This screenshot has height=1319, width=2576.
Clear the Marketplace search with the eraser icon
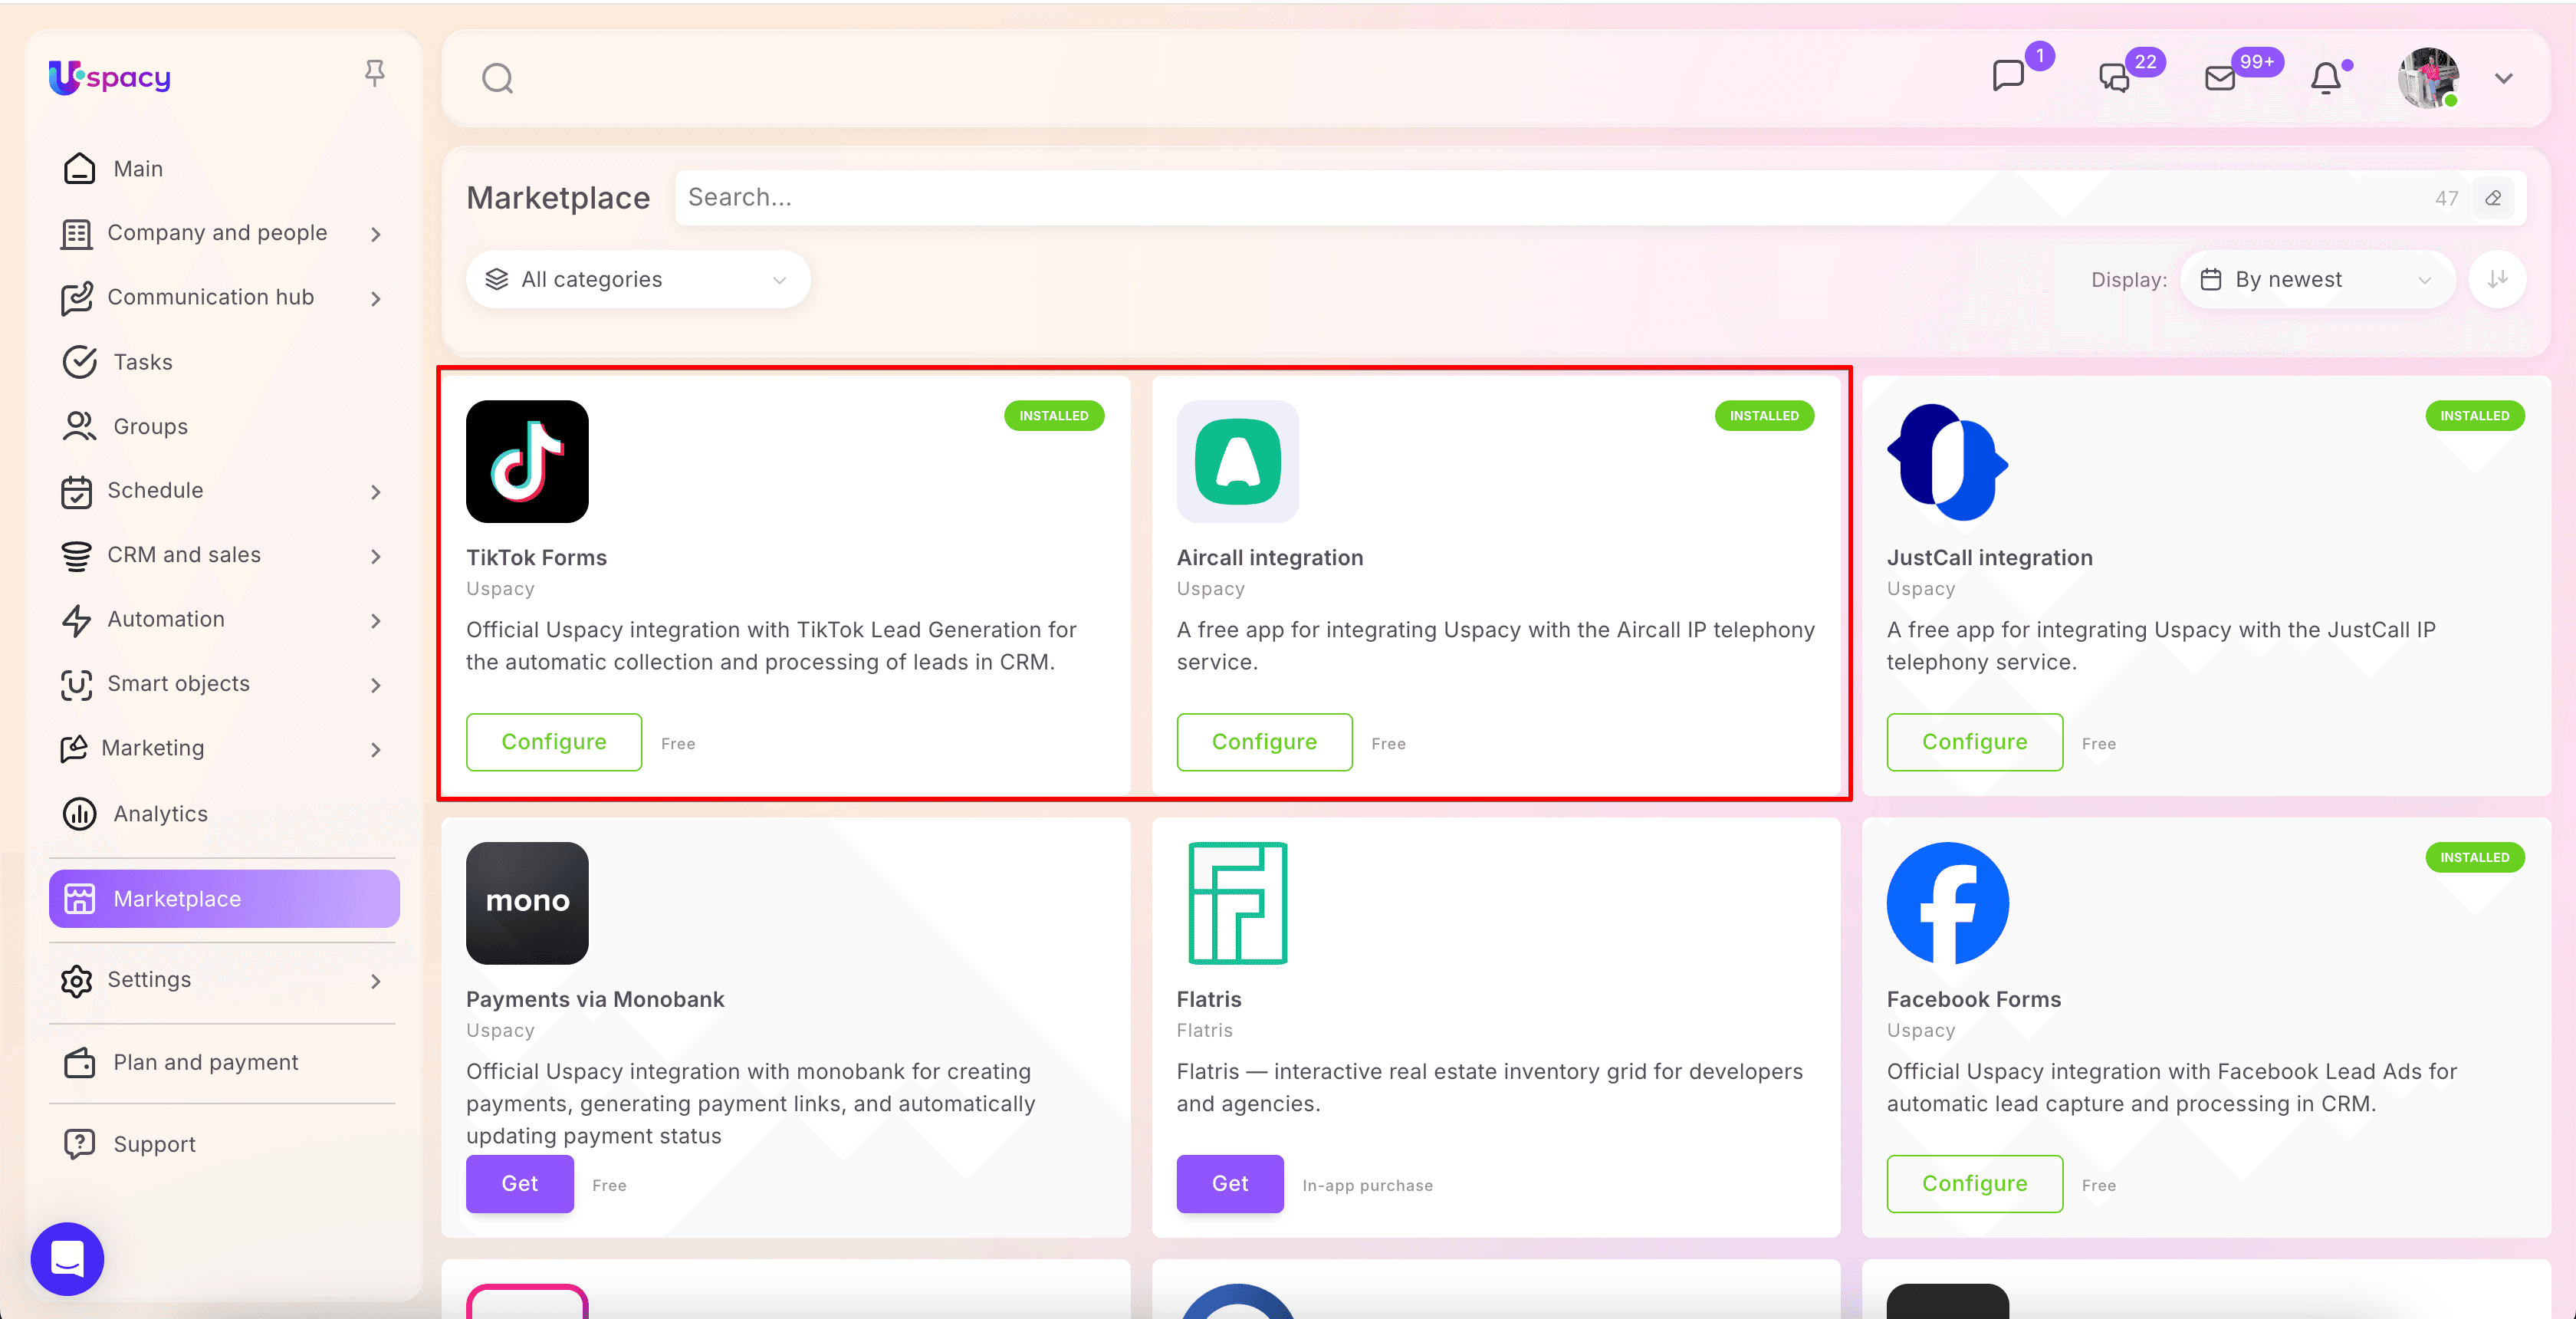2494,198
